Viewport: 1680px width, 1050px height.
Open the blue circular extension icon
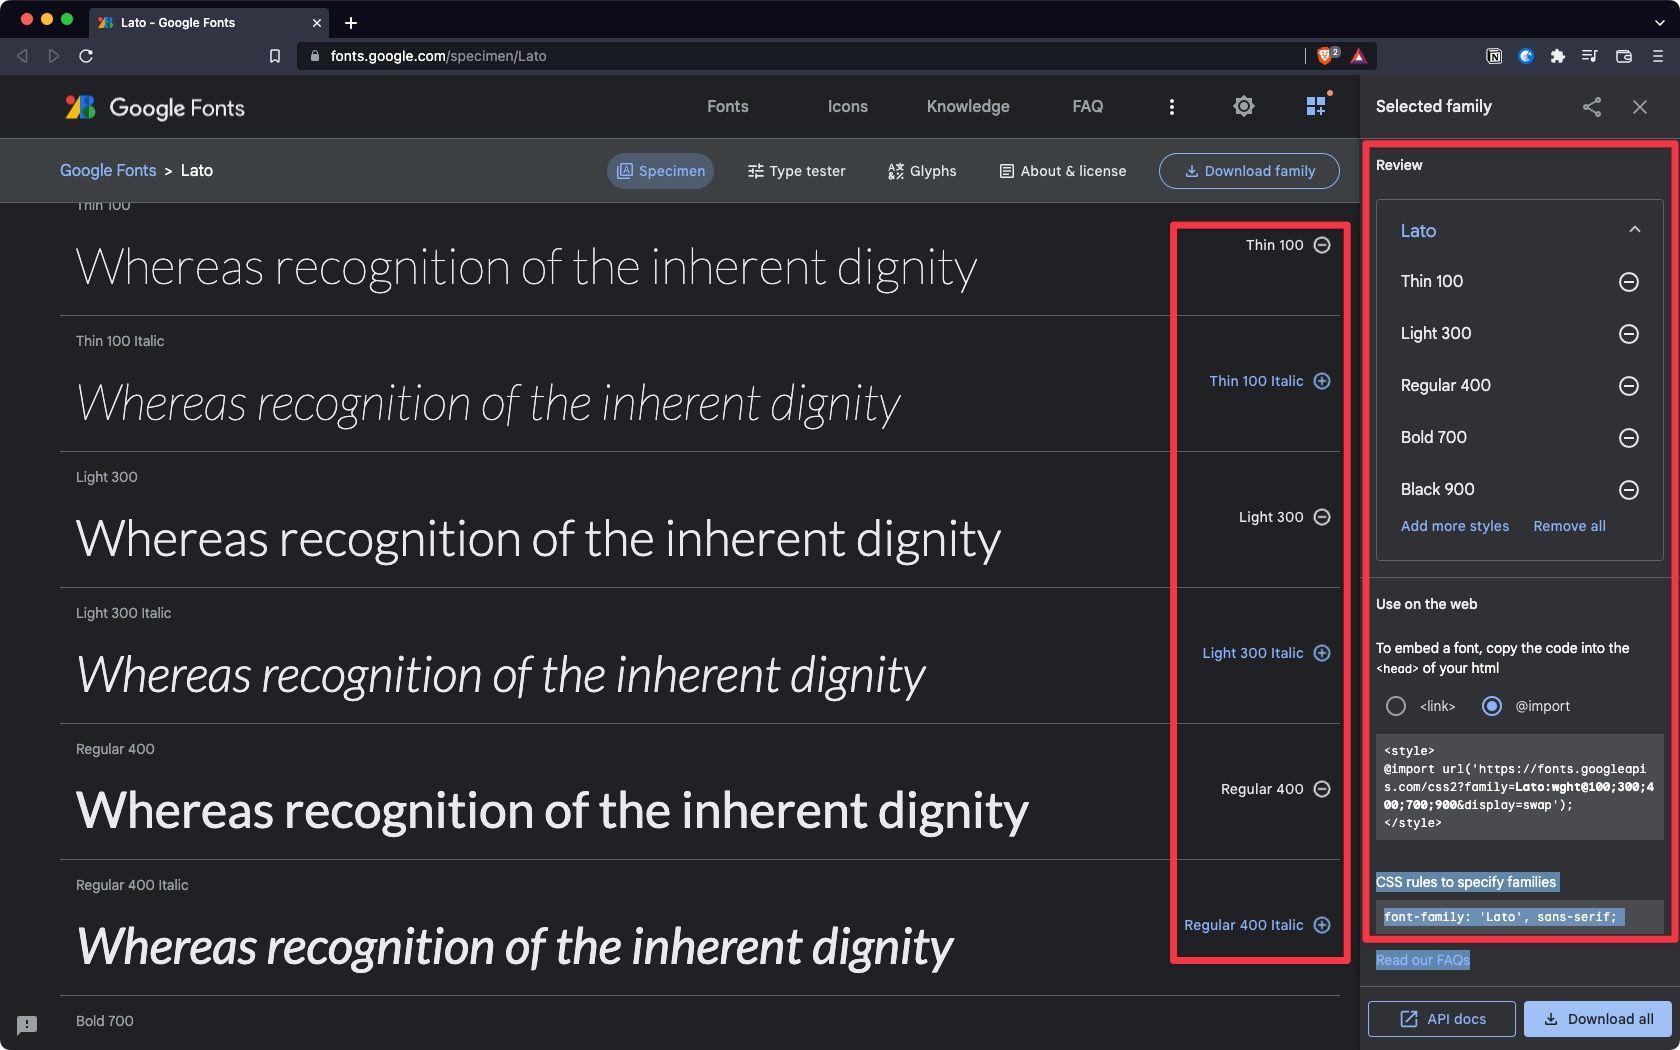click(x=1526, y=56)
